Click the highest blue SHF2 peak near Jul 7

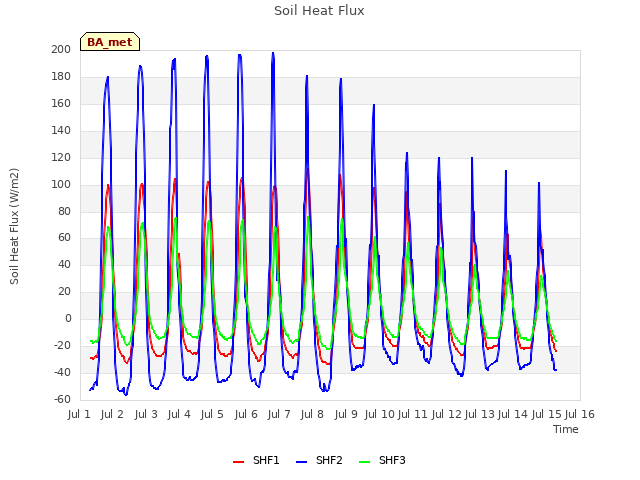pos(273,53)
